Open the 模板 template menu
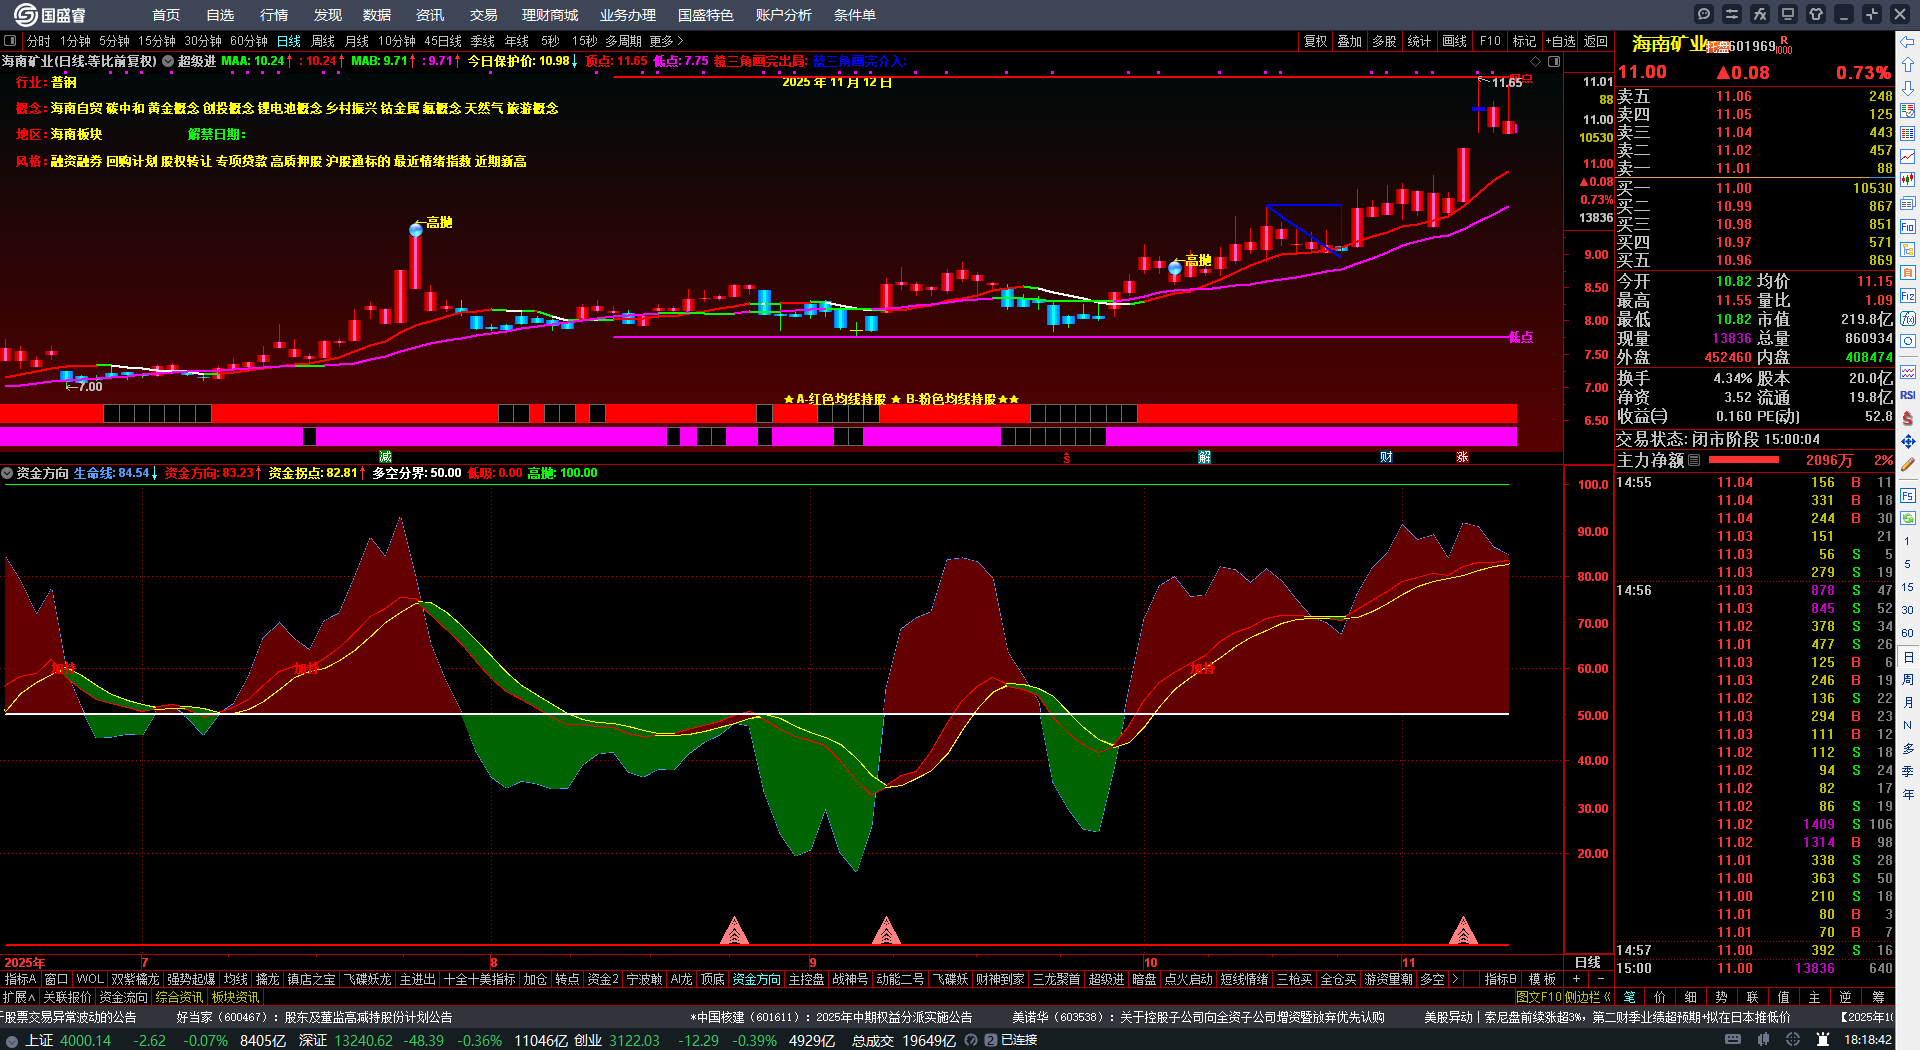This screenshot has width=1920, height=1050. (1542, 979)
